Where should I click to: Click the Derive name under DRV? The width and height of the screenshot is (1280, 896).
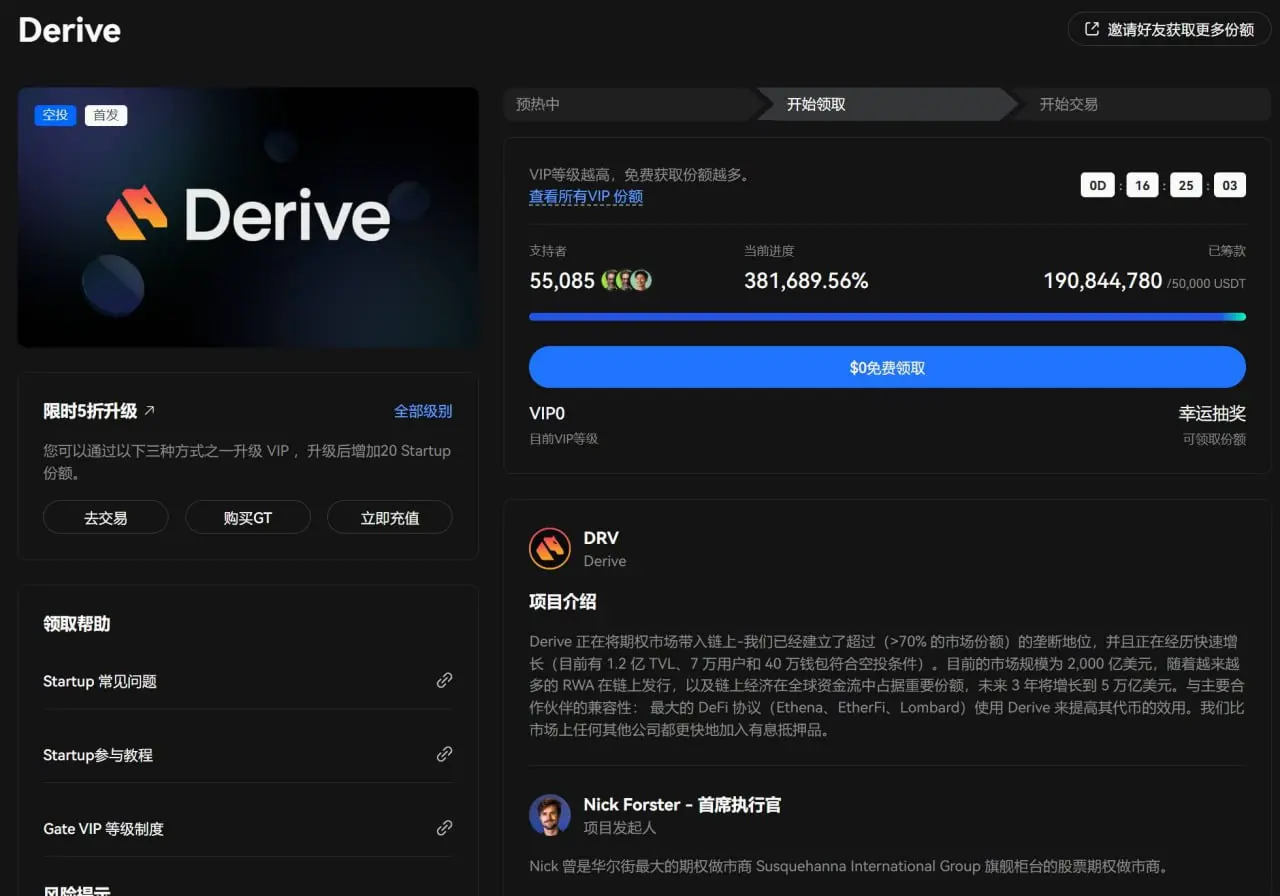pos(605,561)
